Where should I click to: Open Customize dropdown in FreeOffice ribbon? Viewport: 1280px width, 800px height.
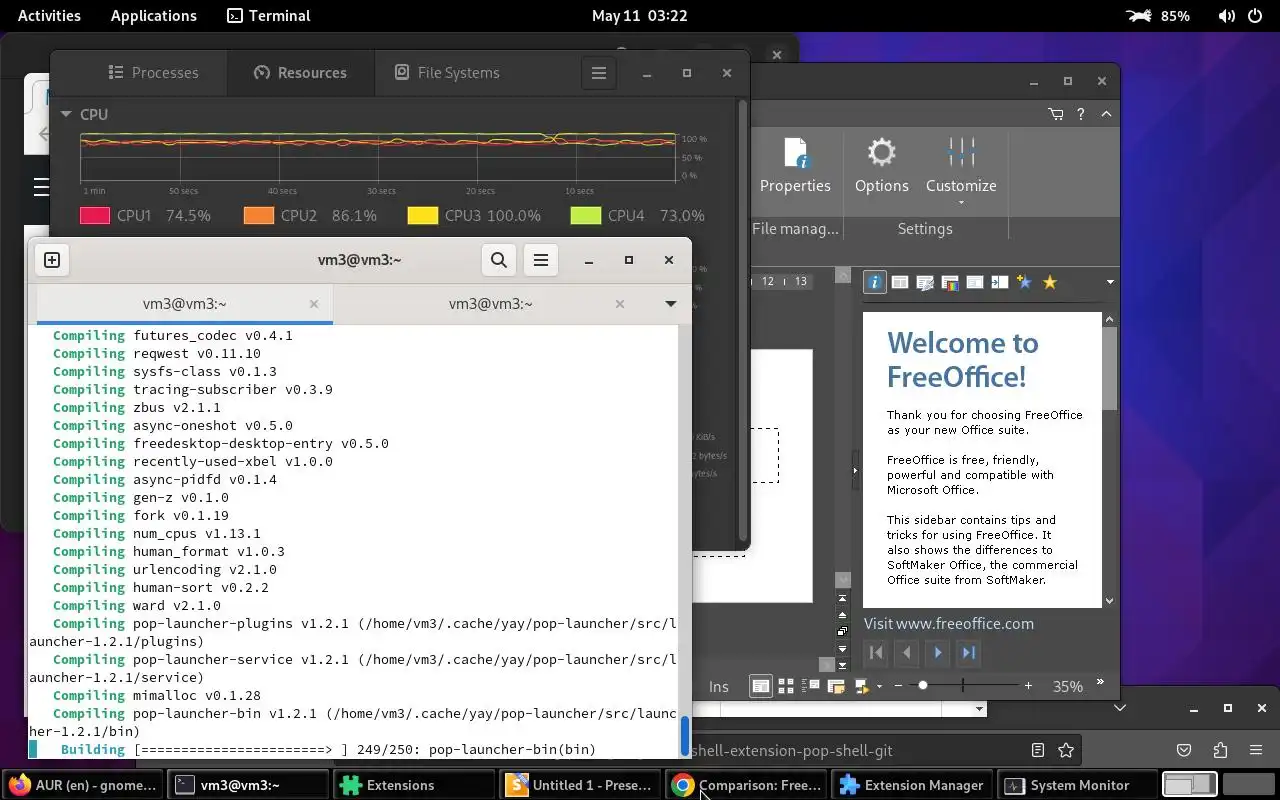coord(961,170)
